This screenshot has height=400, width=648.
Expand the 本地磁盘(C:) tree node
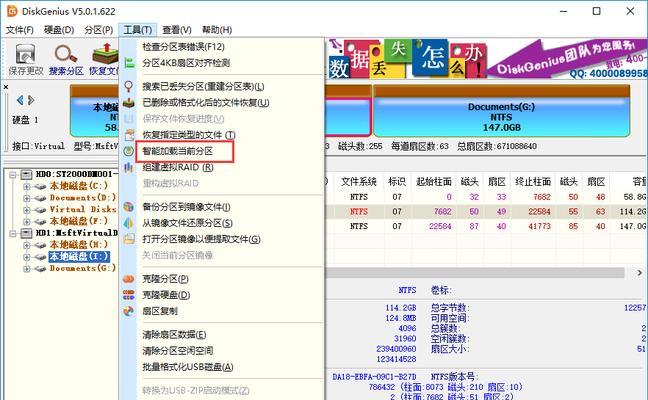click(26, 186)
